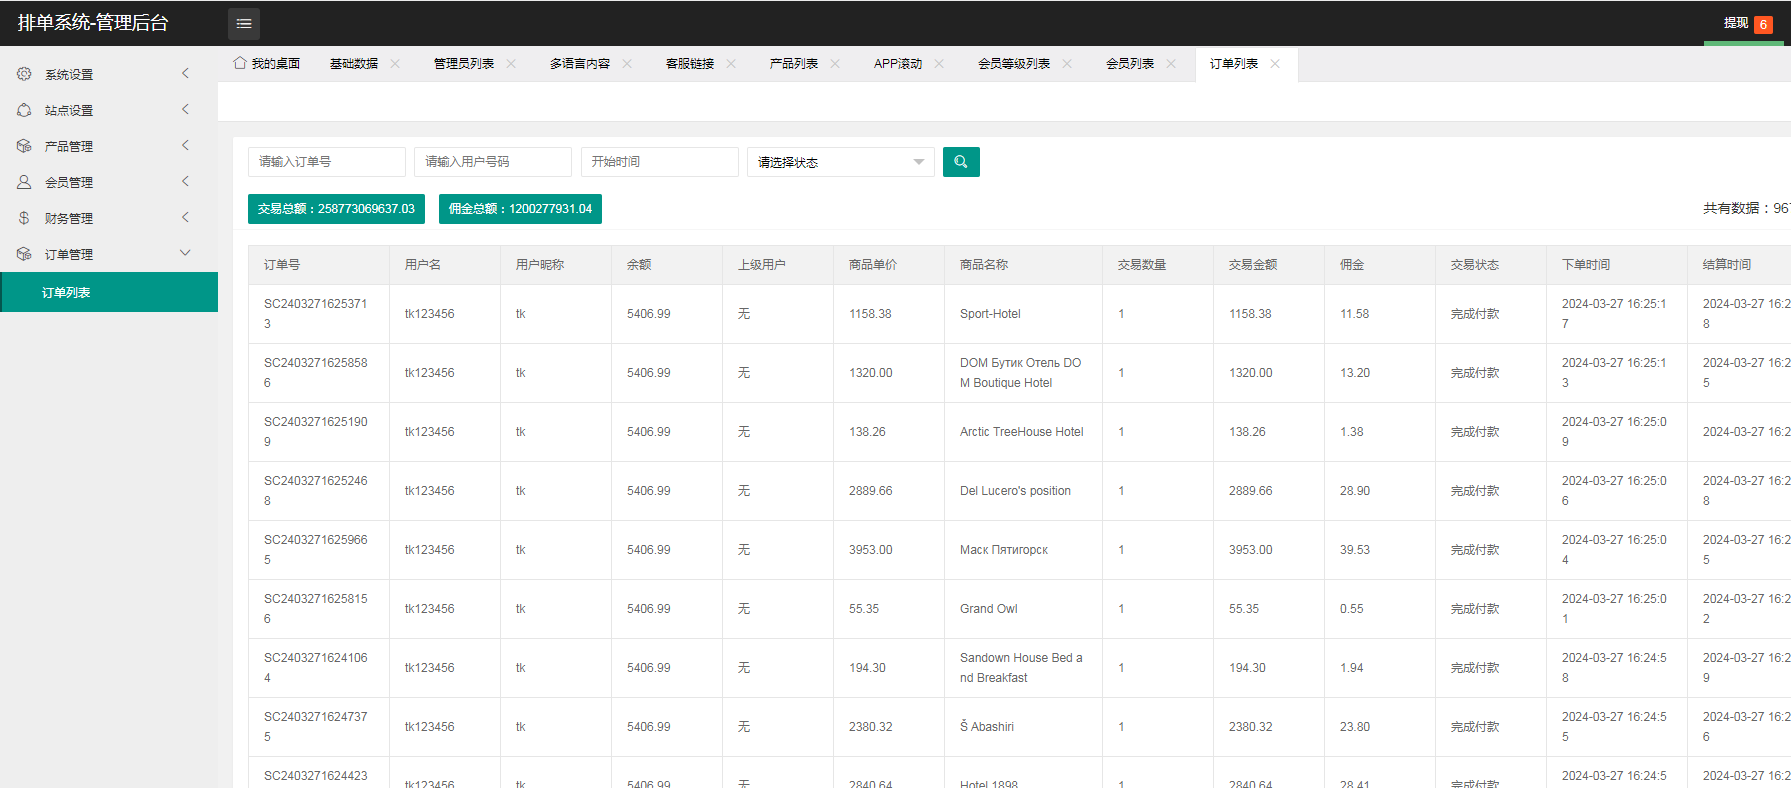Close the APP滚动 tab
This screenshot has height=788, width=1791.
click(x=939, y=64)
